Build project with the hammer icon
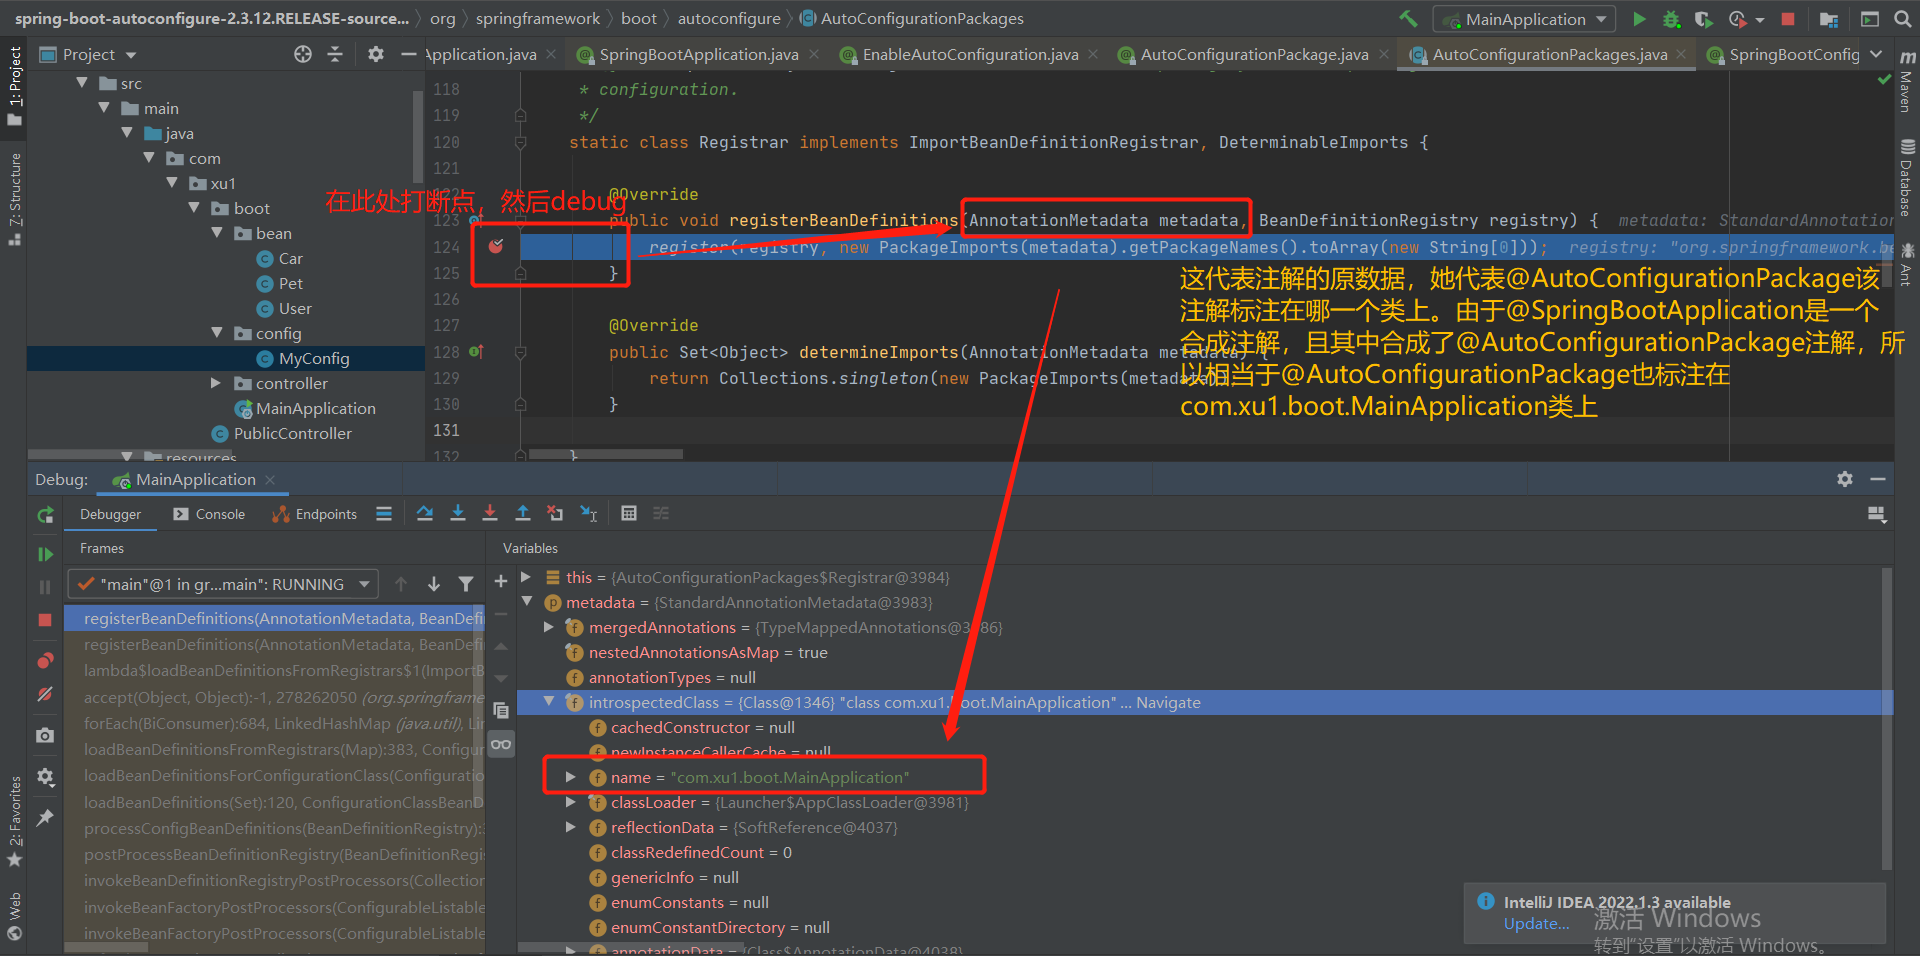This screenshot has width=1920, height=956. (x=1408, y=19)
